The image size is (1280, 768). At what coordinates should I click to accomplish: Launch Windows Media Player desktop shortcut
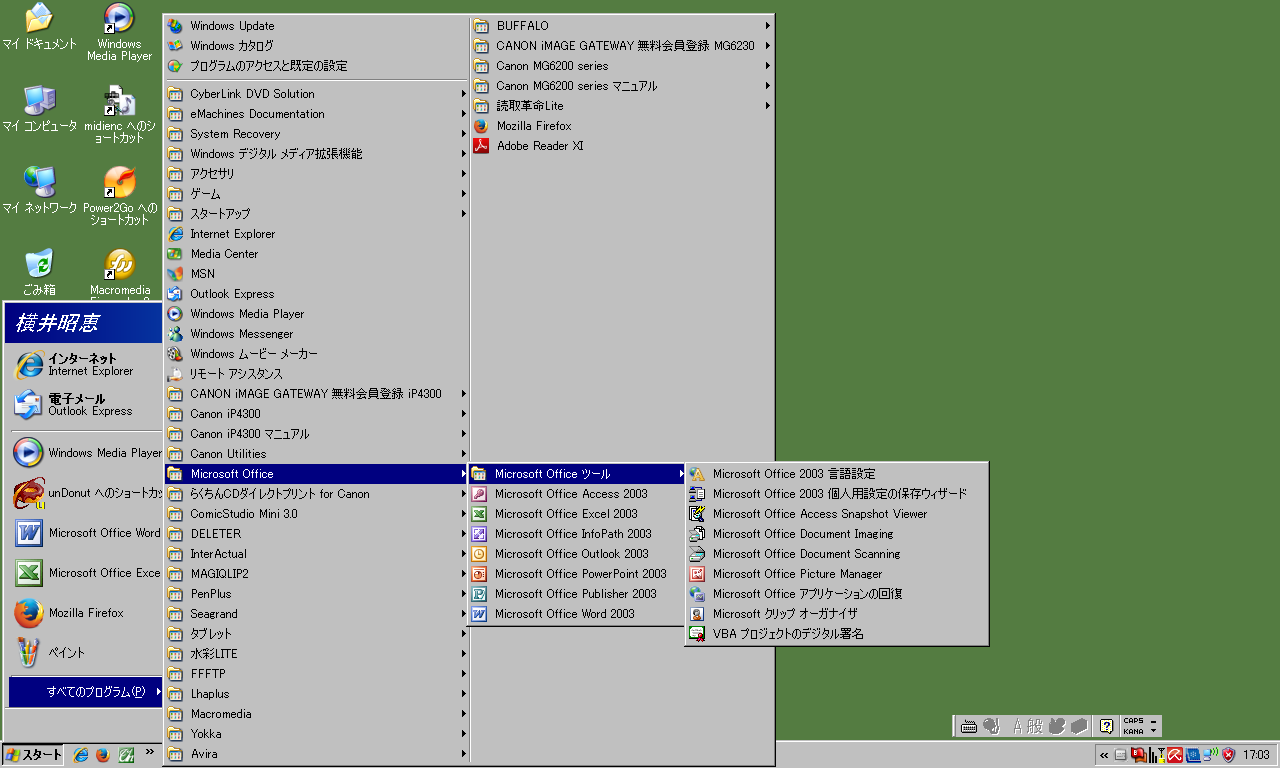[x=119, y=22]
